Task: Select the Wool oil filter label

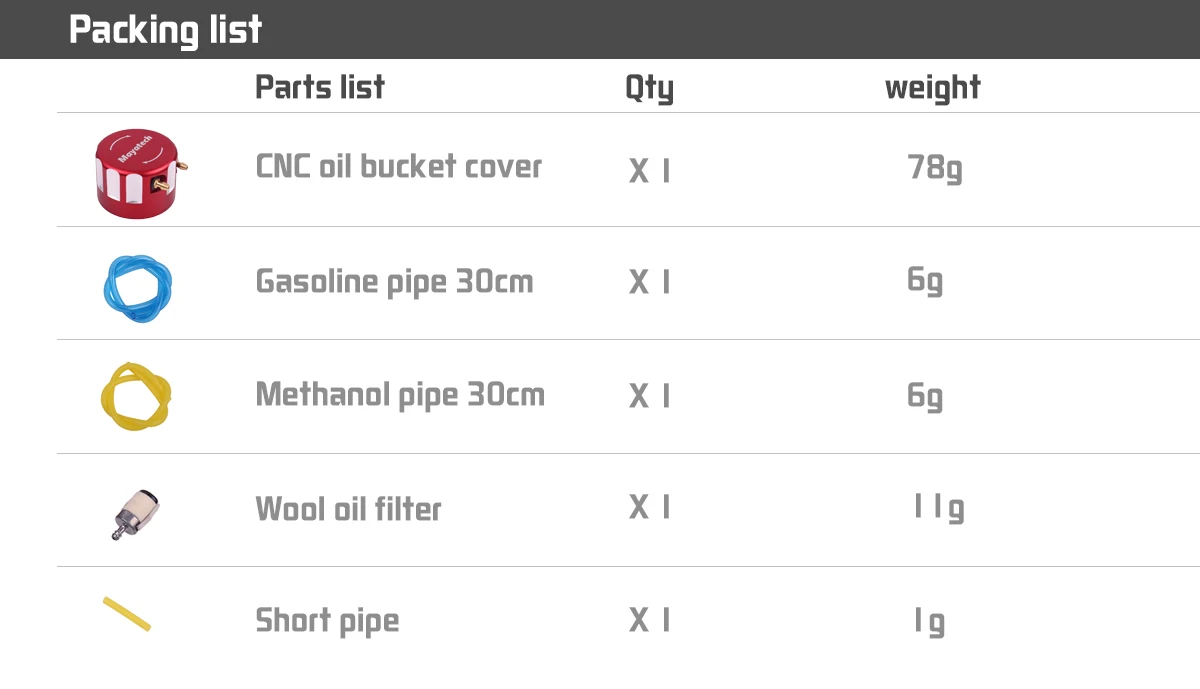Action: (348, 509)
